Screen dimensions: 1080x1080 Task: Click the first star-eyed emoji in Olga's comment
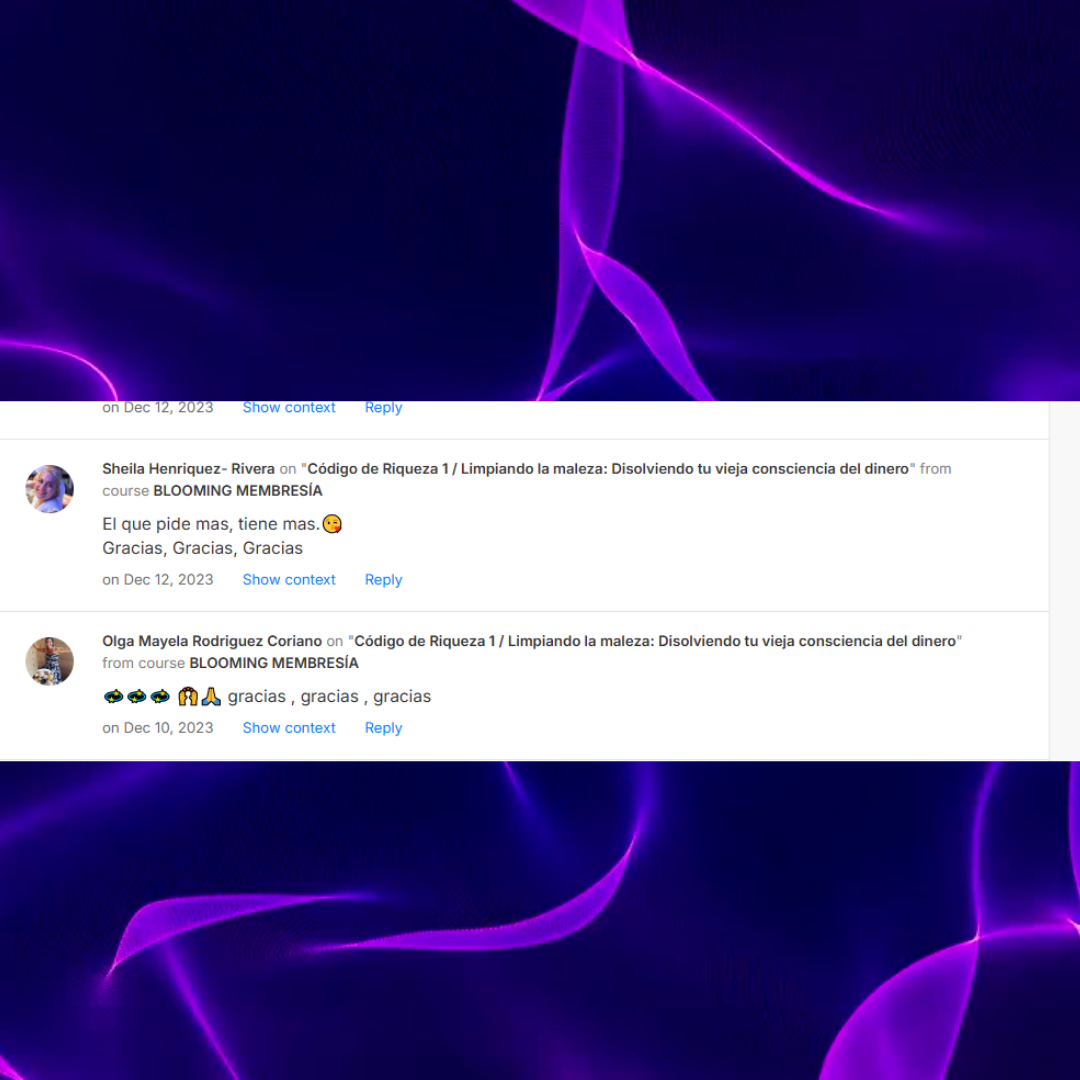point(113,696)
